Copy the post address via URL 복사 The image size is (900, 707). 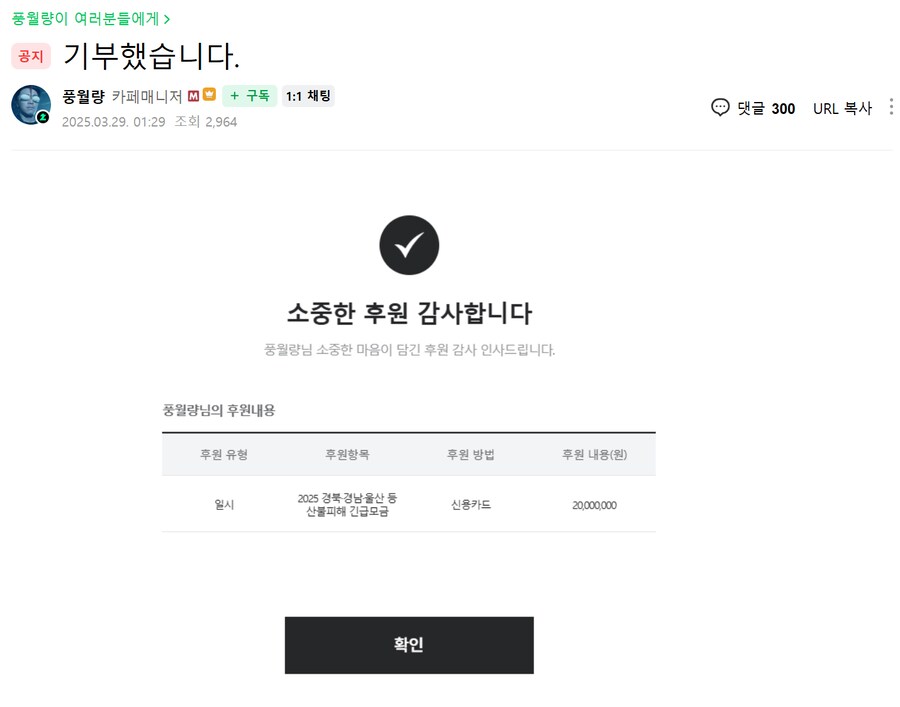[842, 108]
